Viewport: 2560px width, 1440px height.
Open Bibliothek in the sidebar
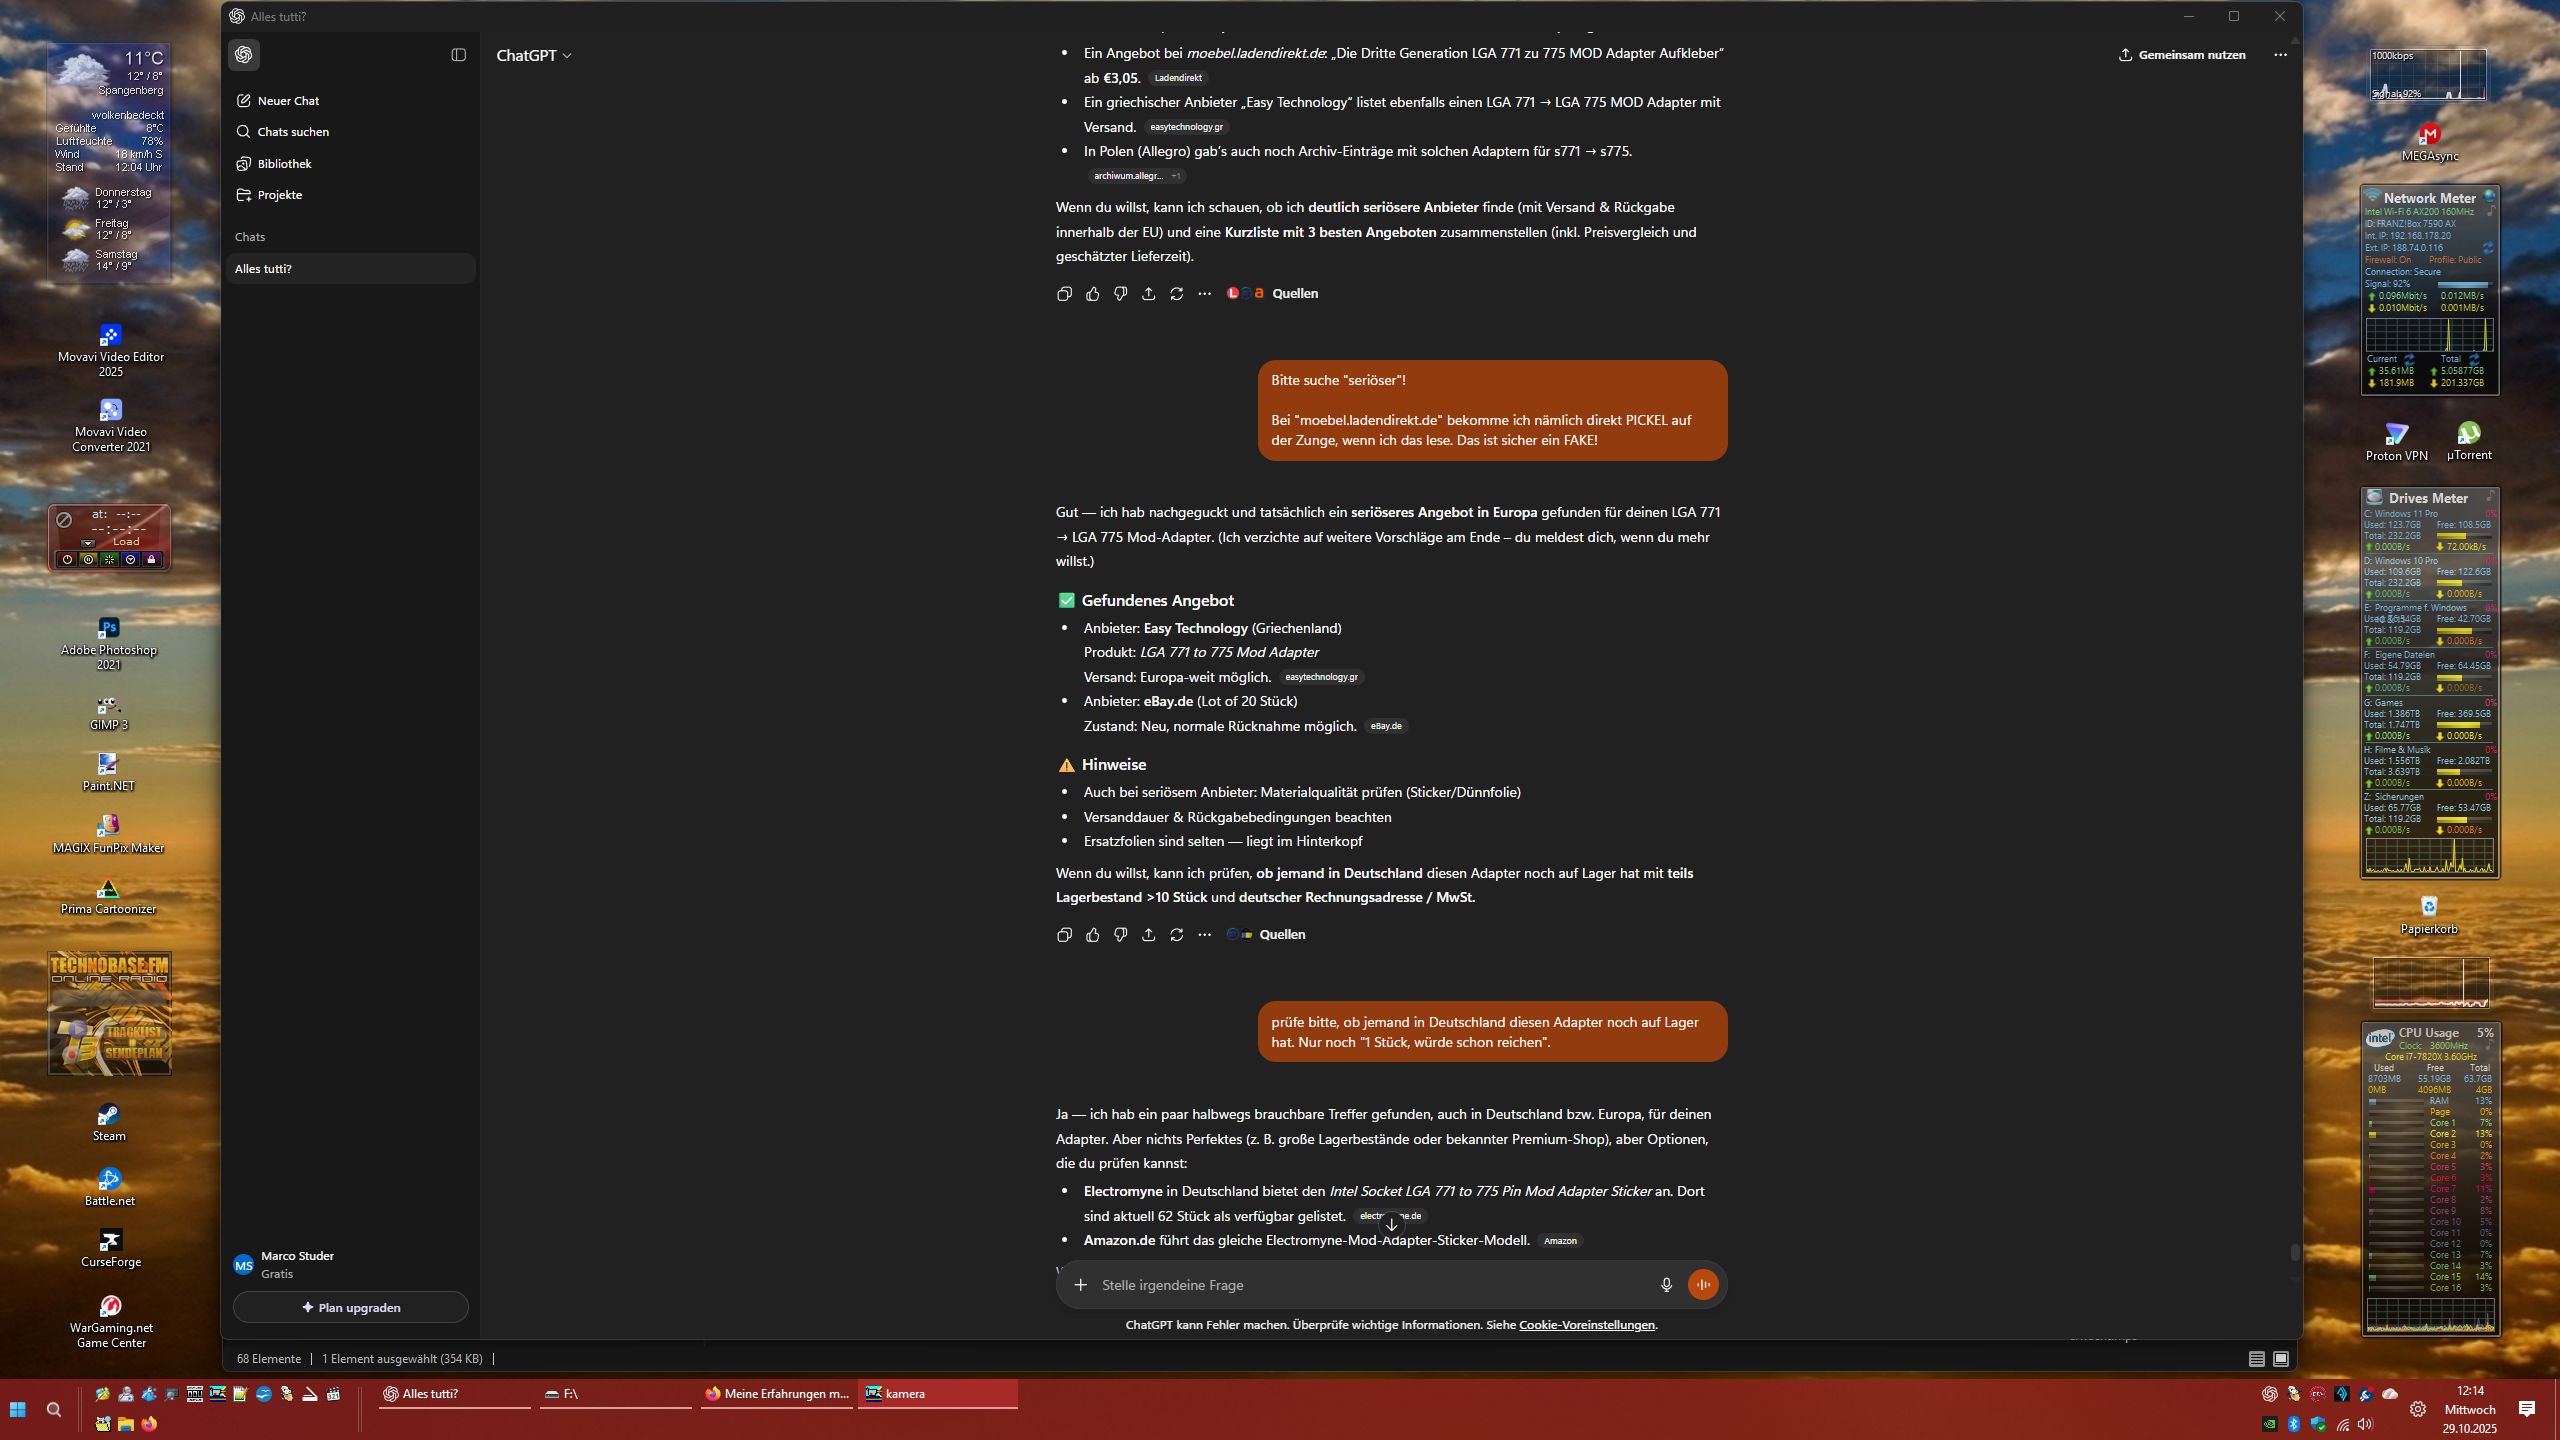[284, 164]
